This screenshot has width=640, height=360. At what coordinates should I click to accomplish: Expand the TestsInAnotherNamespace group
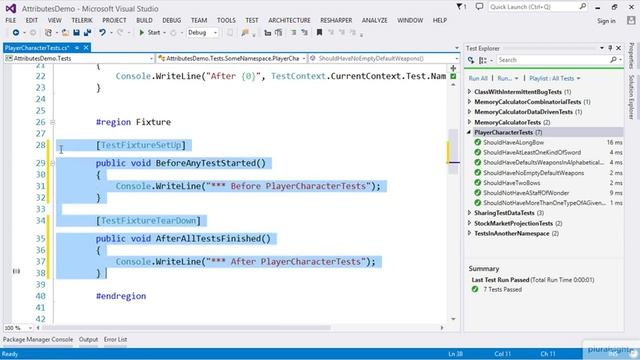click(x=469, y=233)
